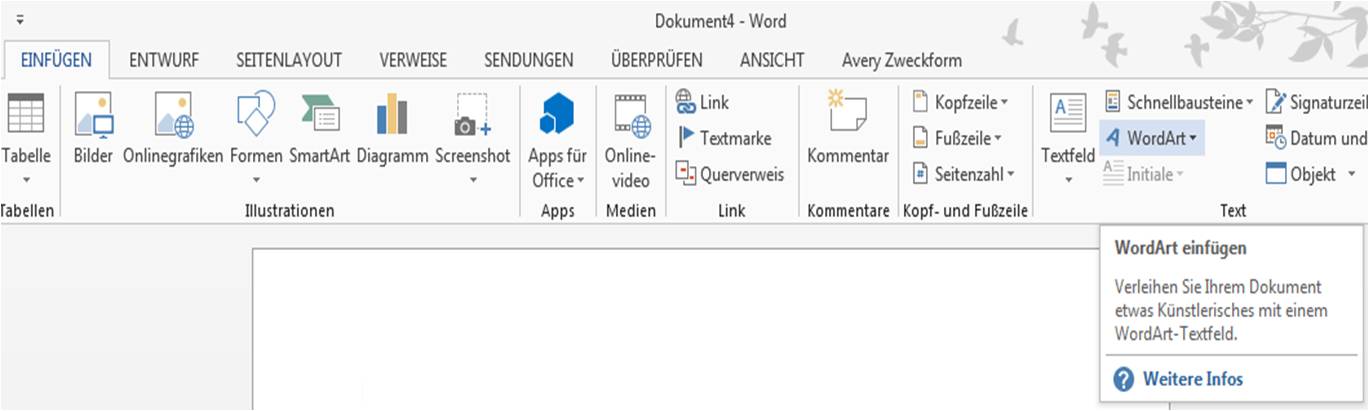The height and width of the screenshot is (411, 1369).
Task: Click the Schnellbausteine quick parts icon
Action: tap(1114, 102)
